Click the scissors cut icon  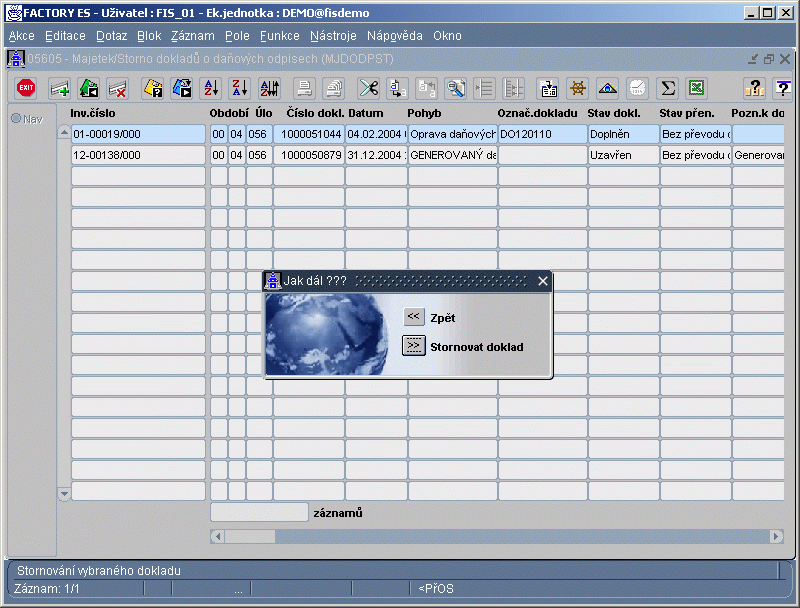[368, 88]
